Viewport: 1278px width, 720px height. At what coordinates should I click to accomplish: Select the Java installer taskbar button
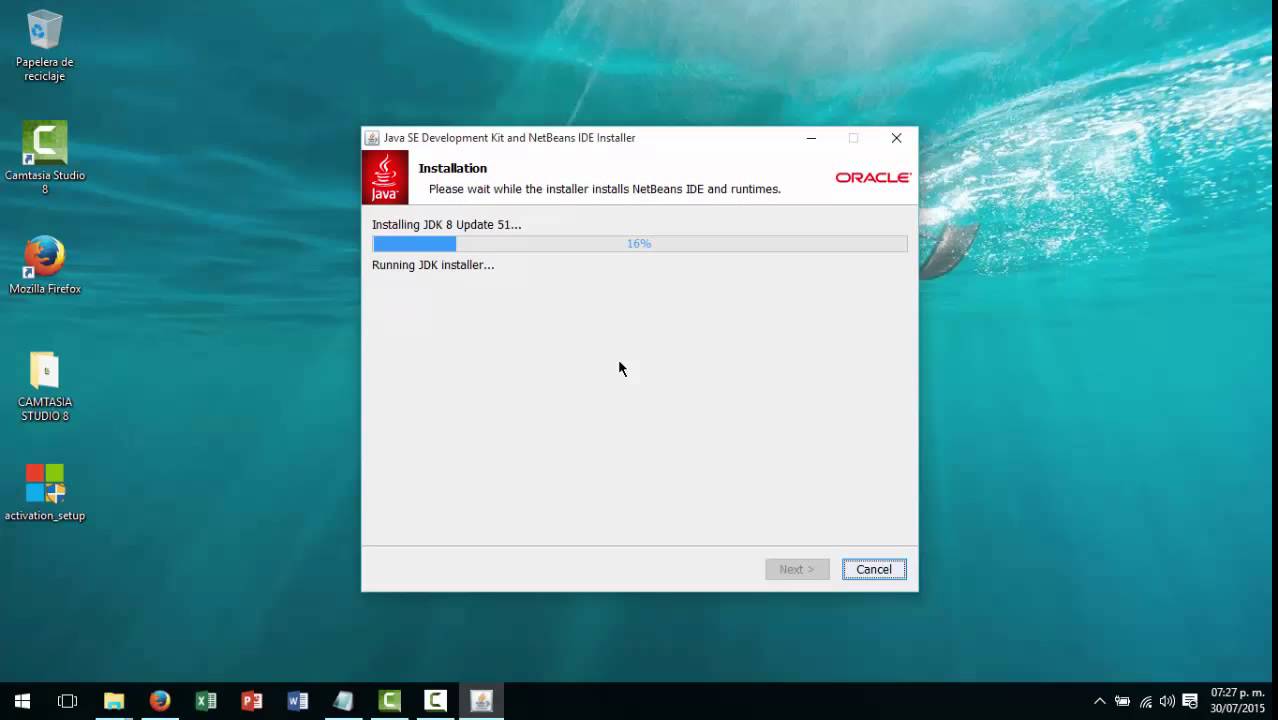[481, 701]
